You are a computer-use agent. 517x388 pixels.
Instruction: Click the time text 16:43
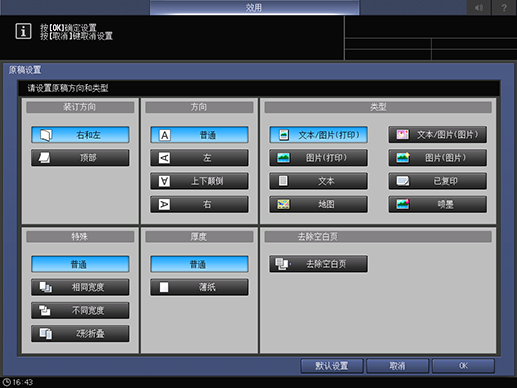(x=23, y=382)
